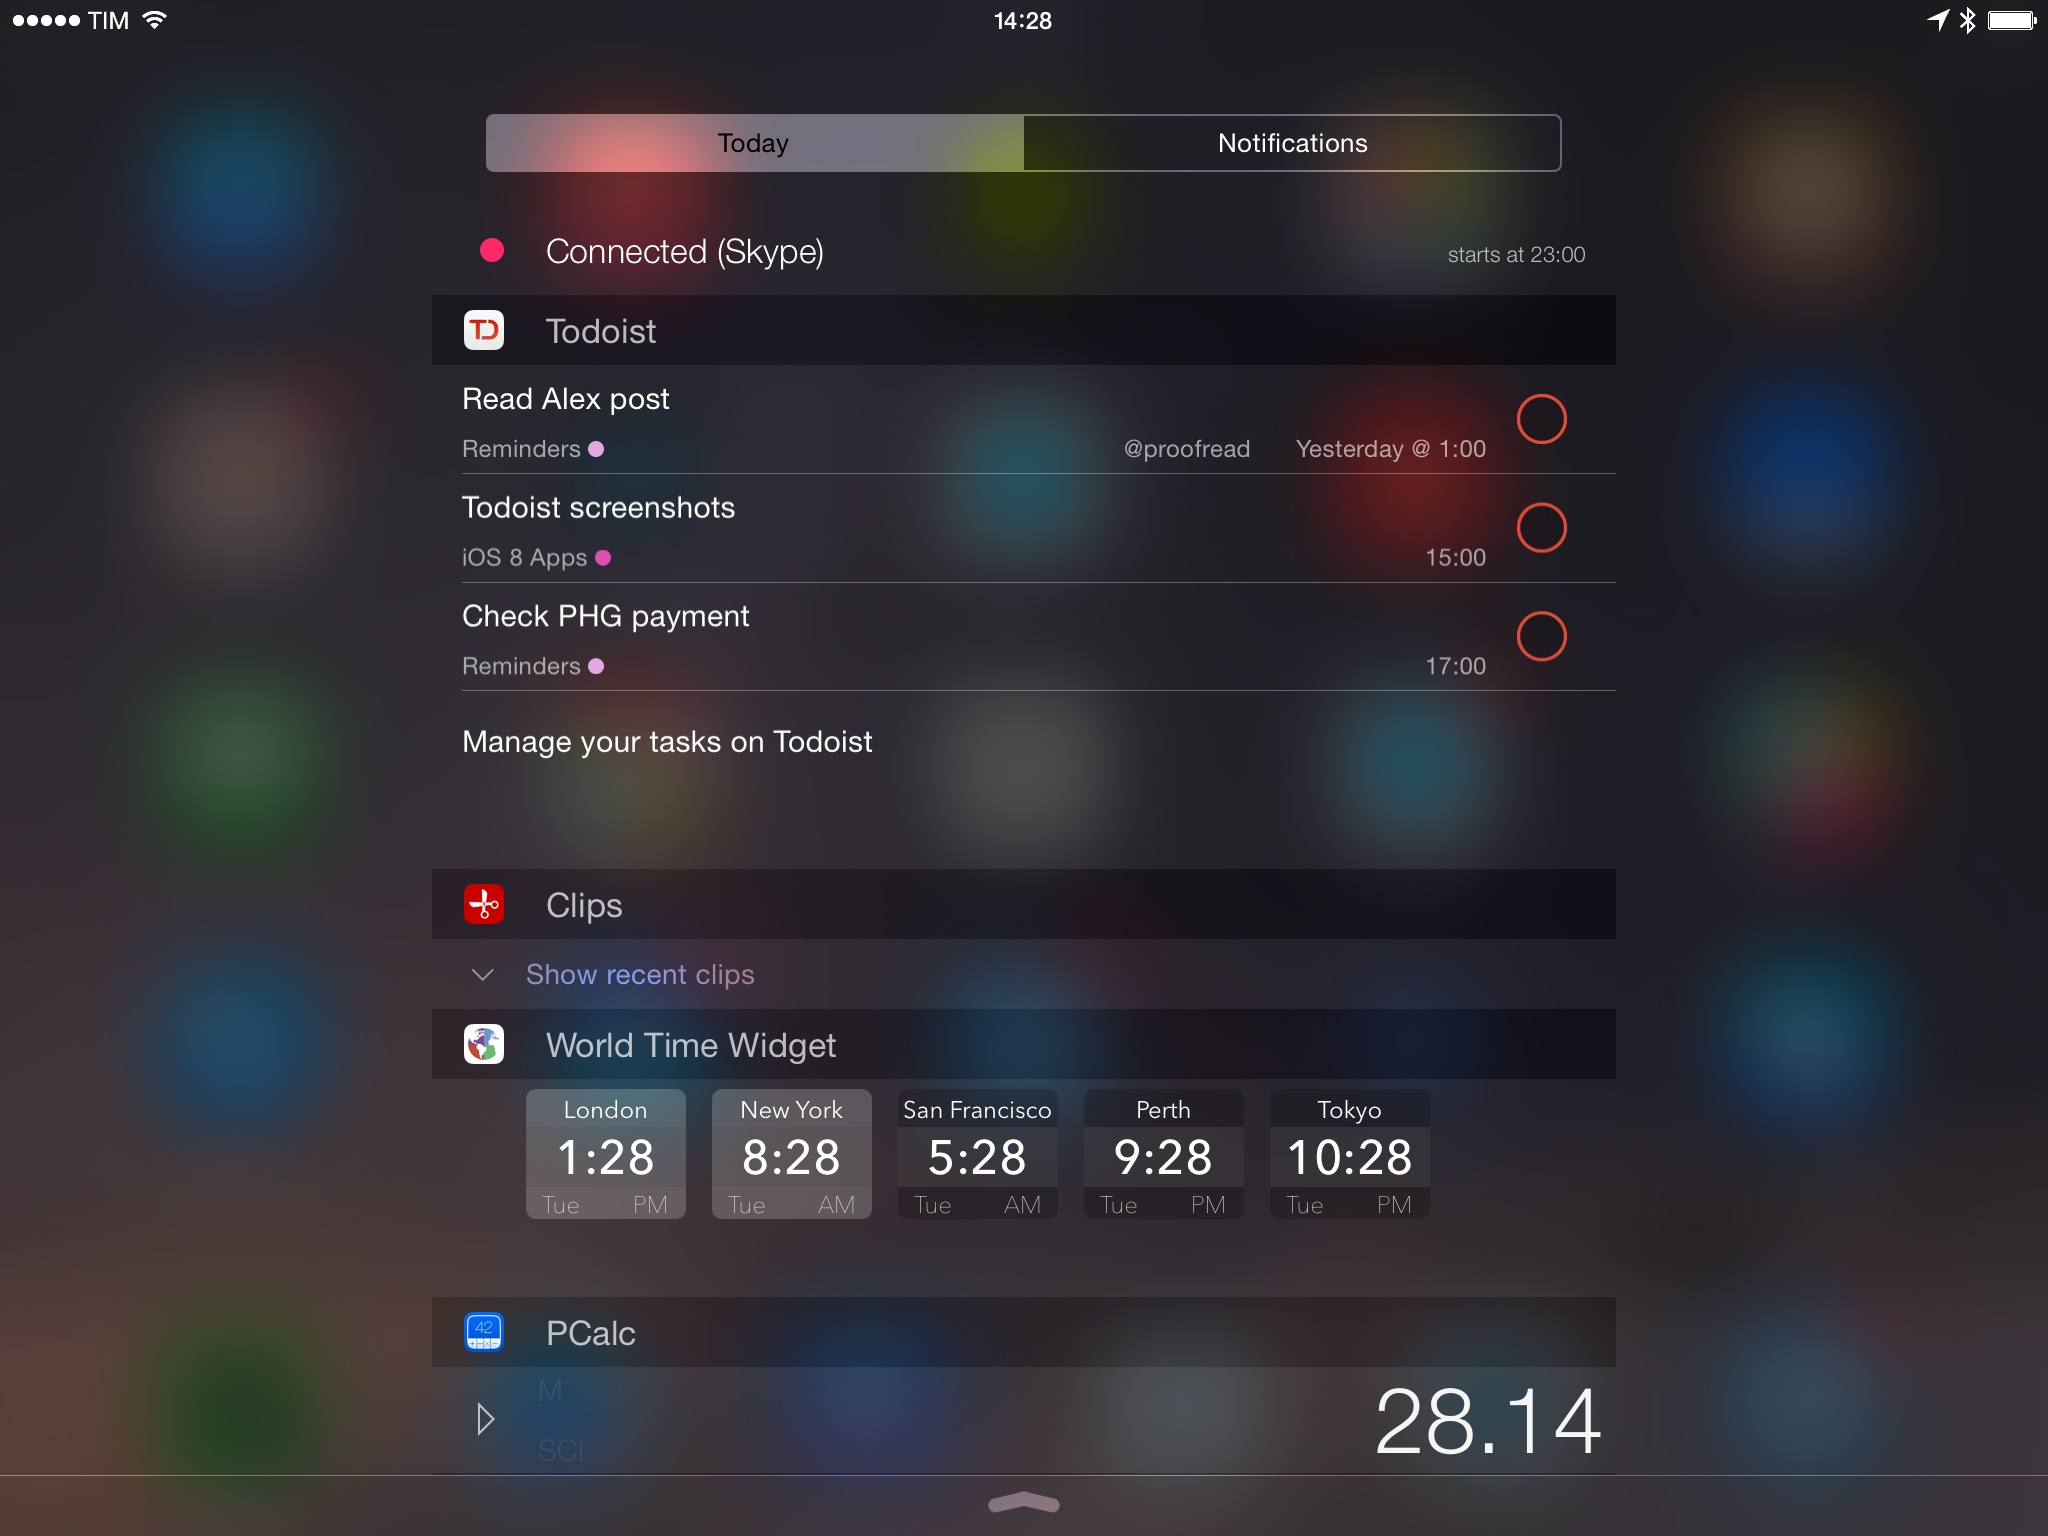The width and height of the screenshot is (2048, 1536).
Task: Tap Manage your tasks on Todoist link
Action: [668, 741]
